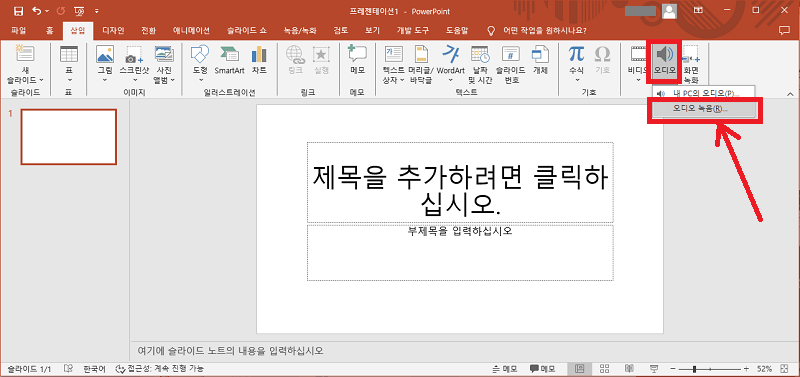800x377 pixels.
Task: Switch to Slide Sorter view icon
Action: click(605, 368)
